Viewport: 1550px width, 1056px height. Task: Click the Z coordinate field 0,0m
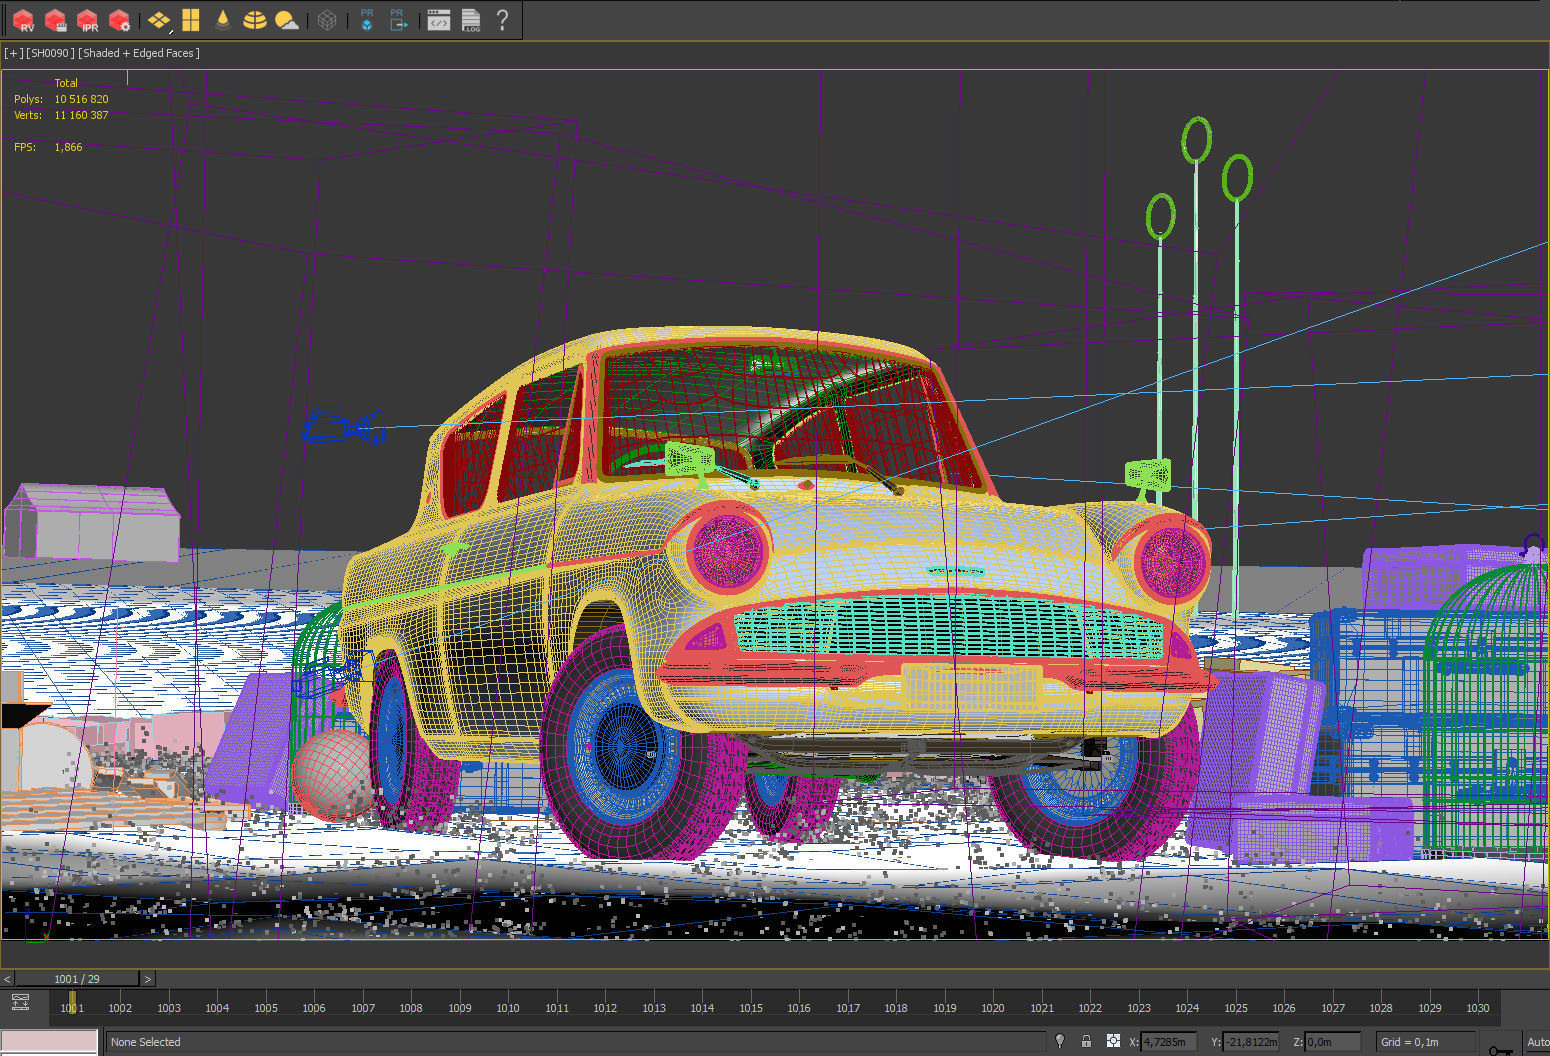(x=1333, y=1042)
